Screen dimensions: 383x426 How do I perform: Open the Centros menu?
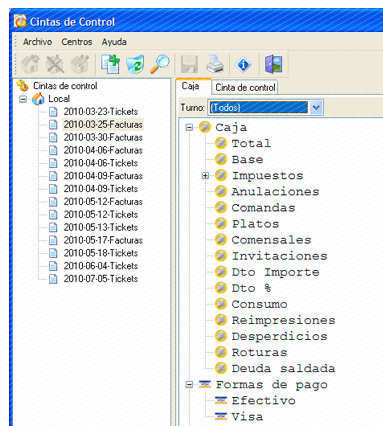point(77,42)
